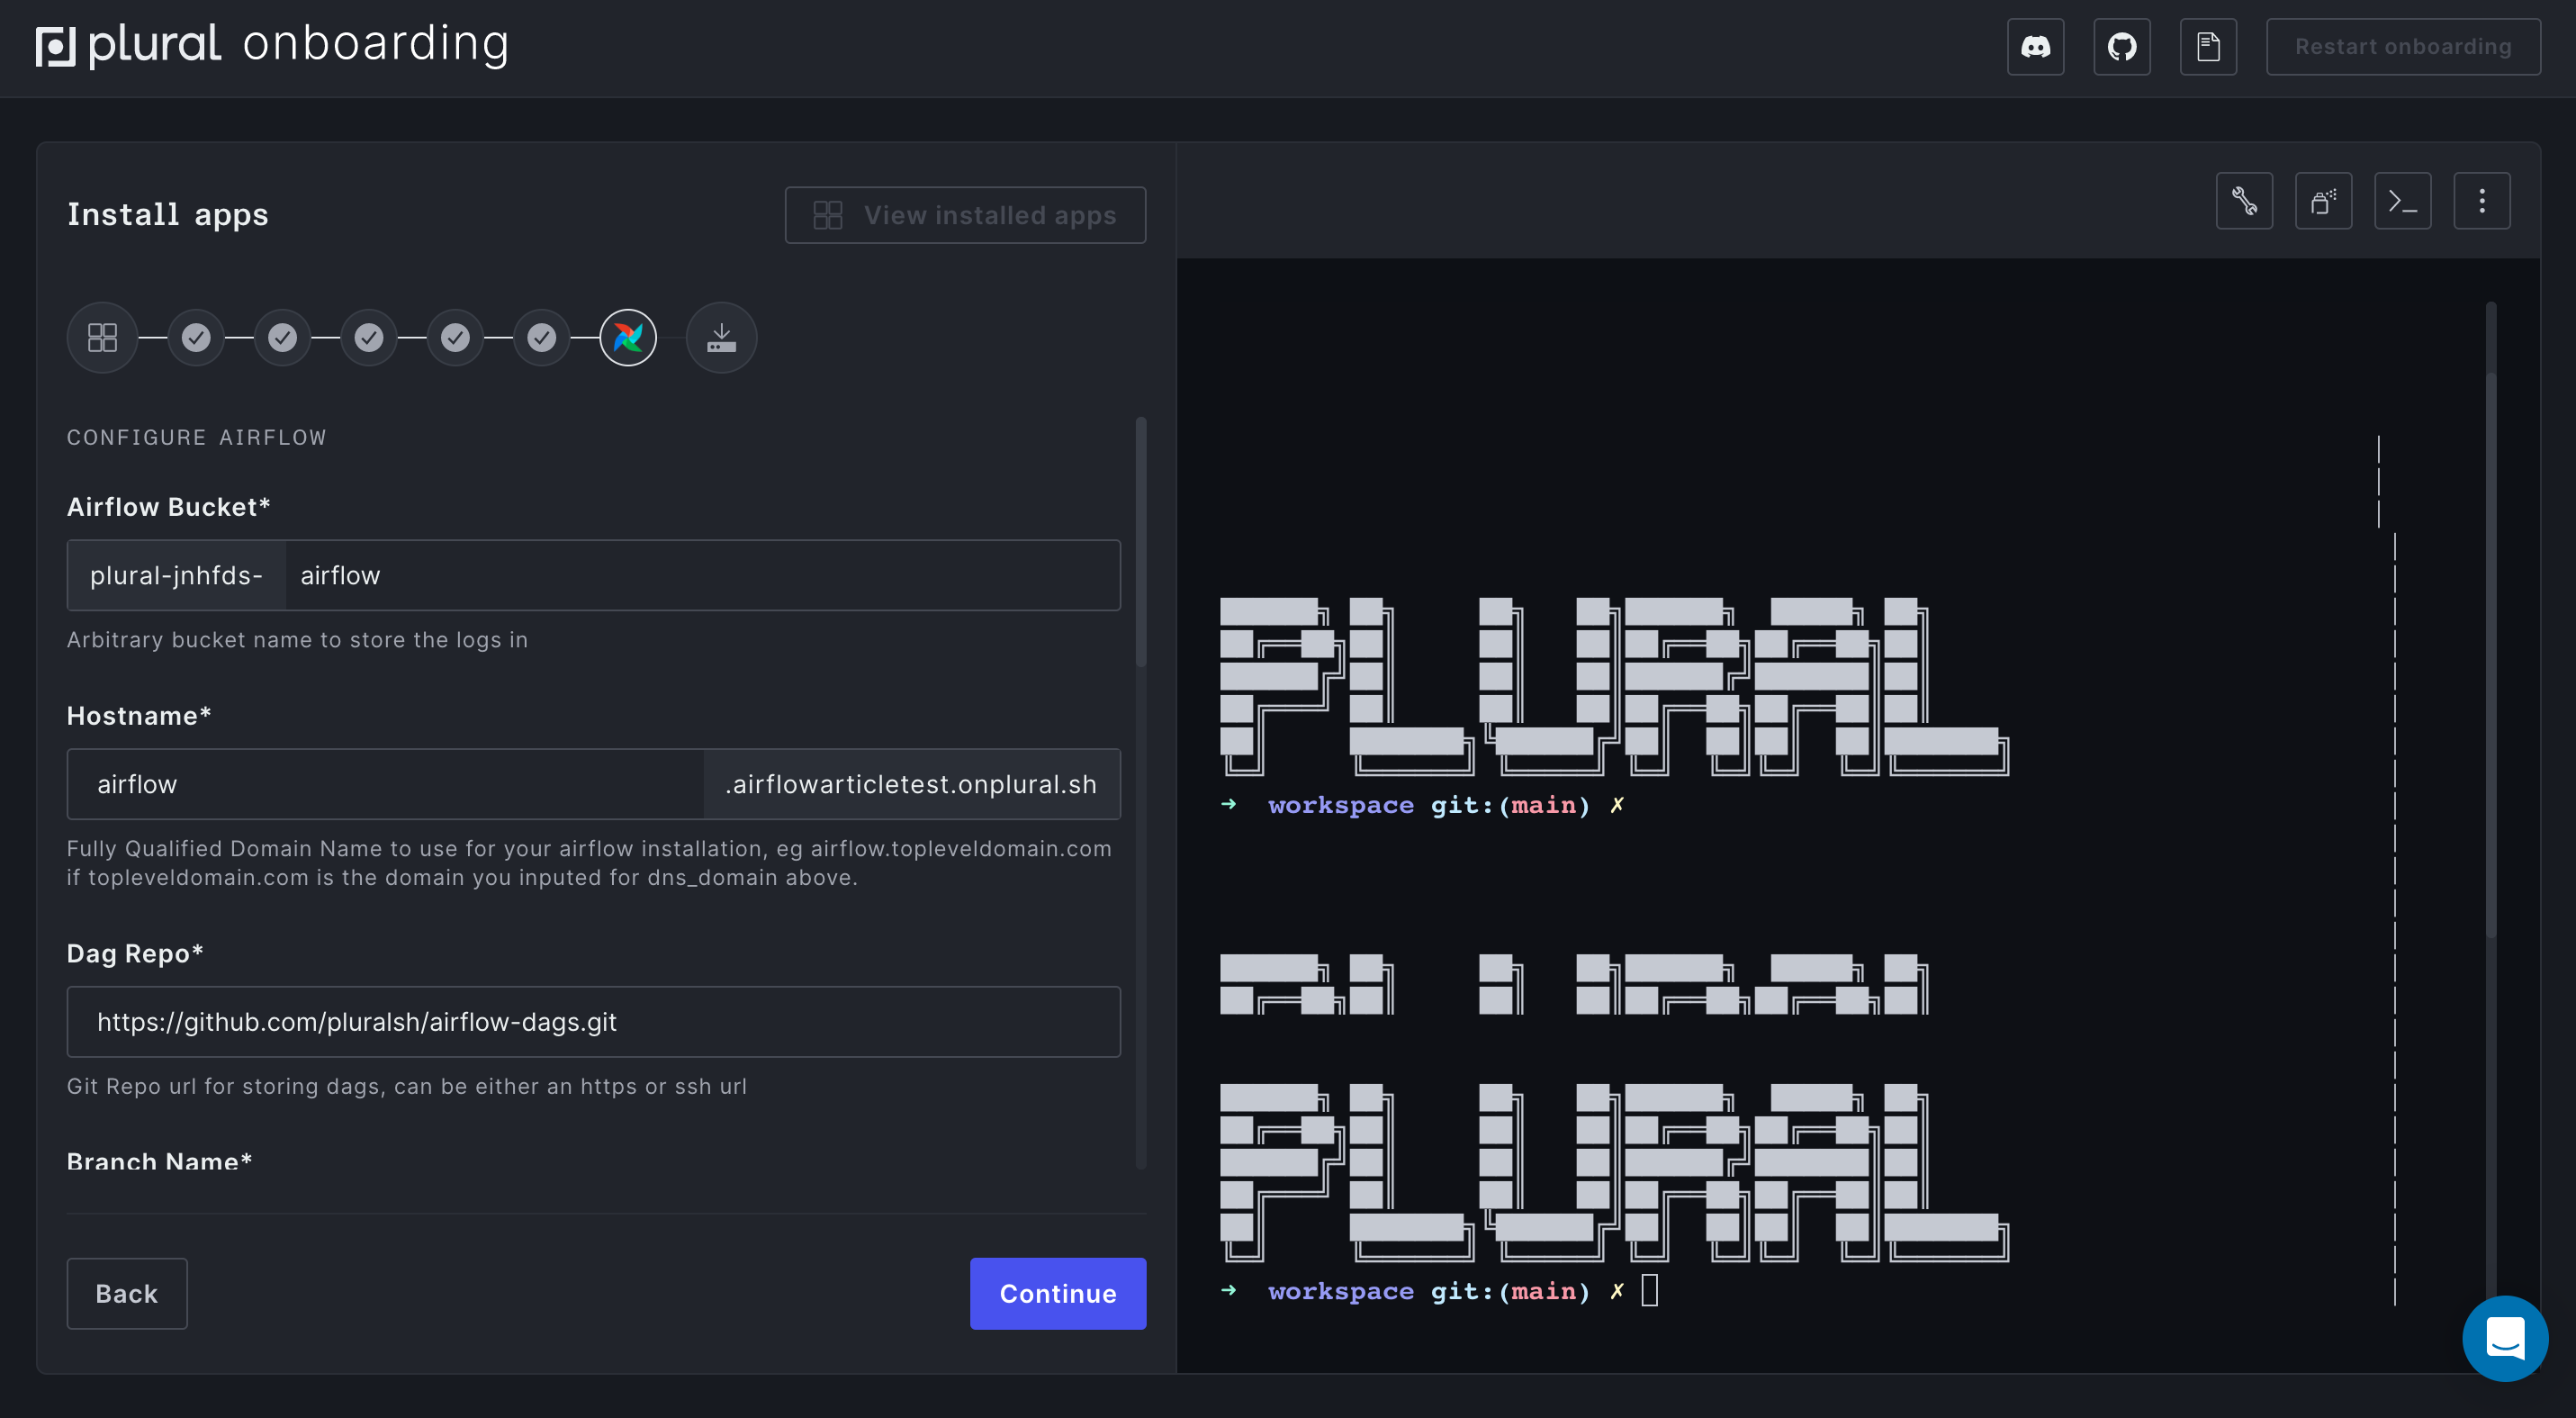Click the Branch Name label
This screenshot has width=2576, height=1418.
(159, 1161)
